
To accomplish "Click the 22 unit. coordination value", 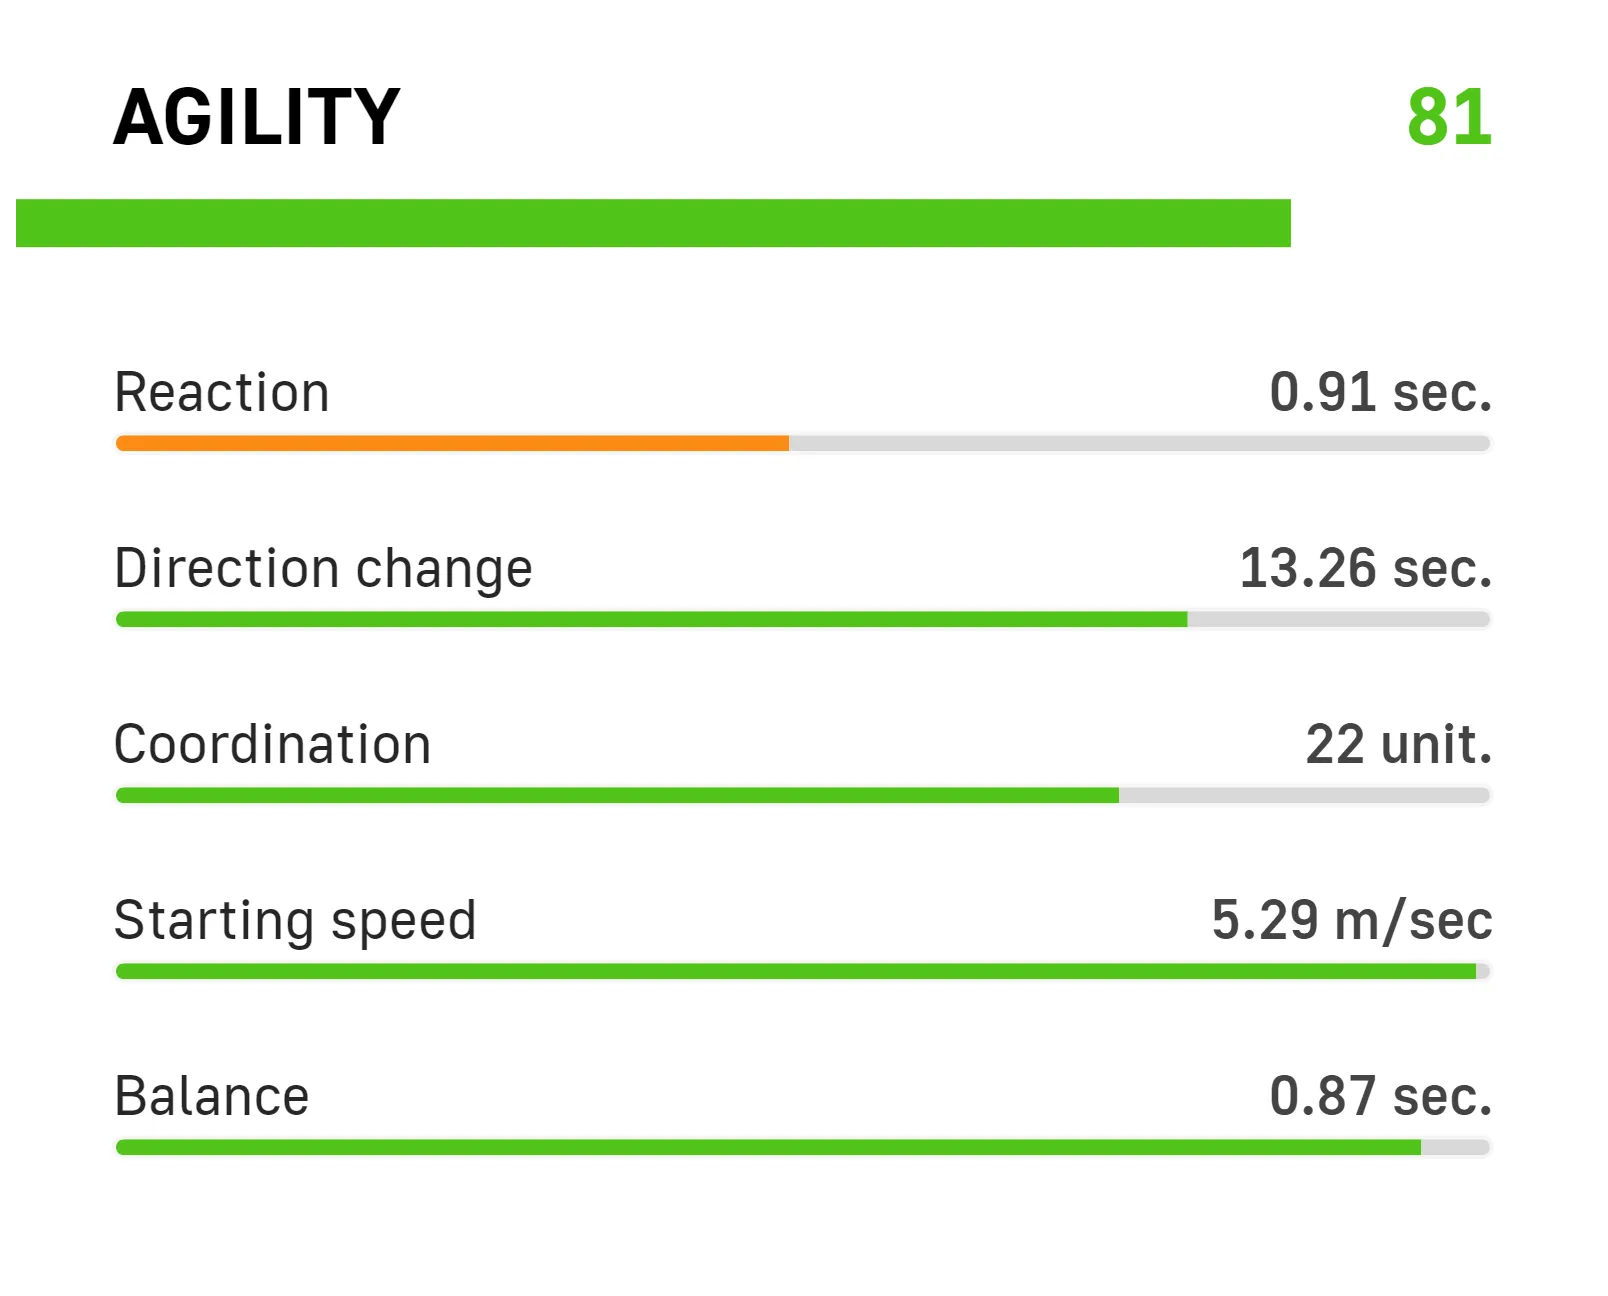I will point(1398,744).
